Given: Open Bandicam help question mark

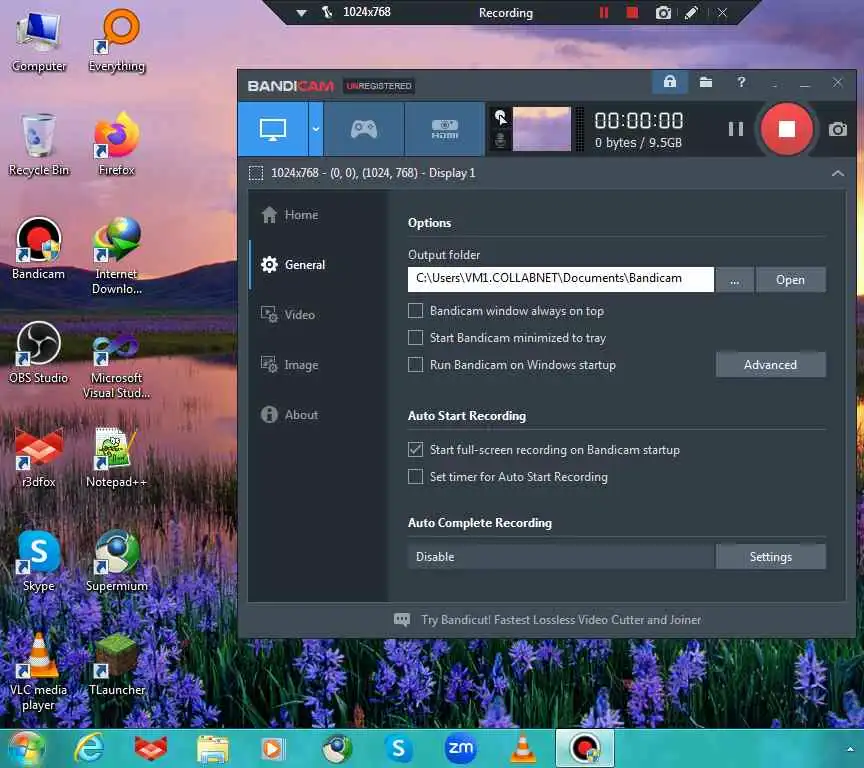Looking at the screenshot, I should click(741, 83).
